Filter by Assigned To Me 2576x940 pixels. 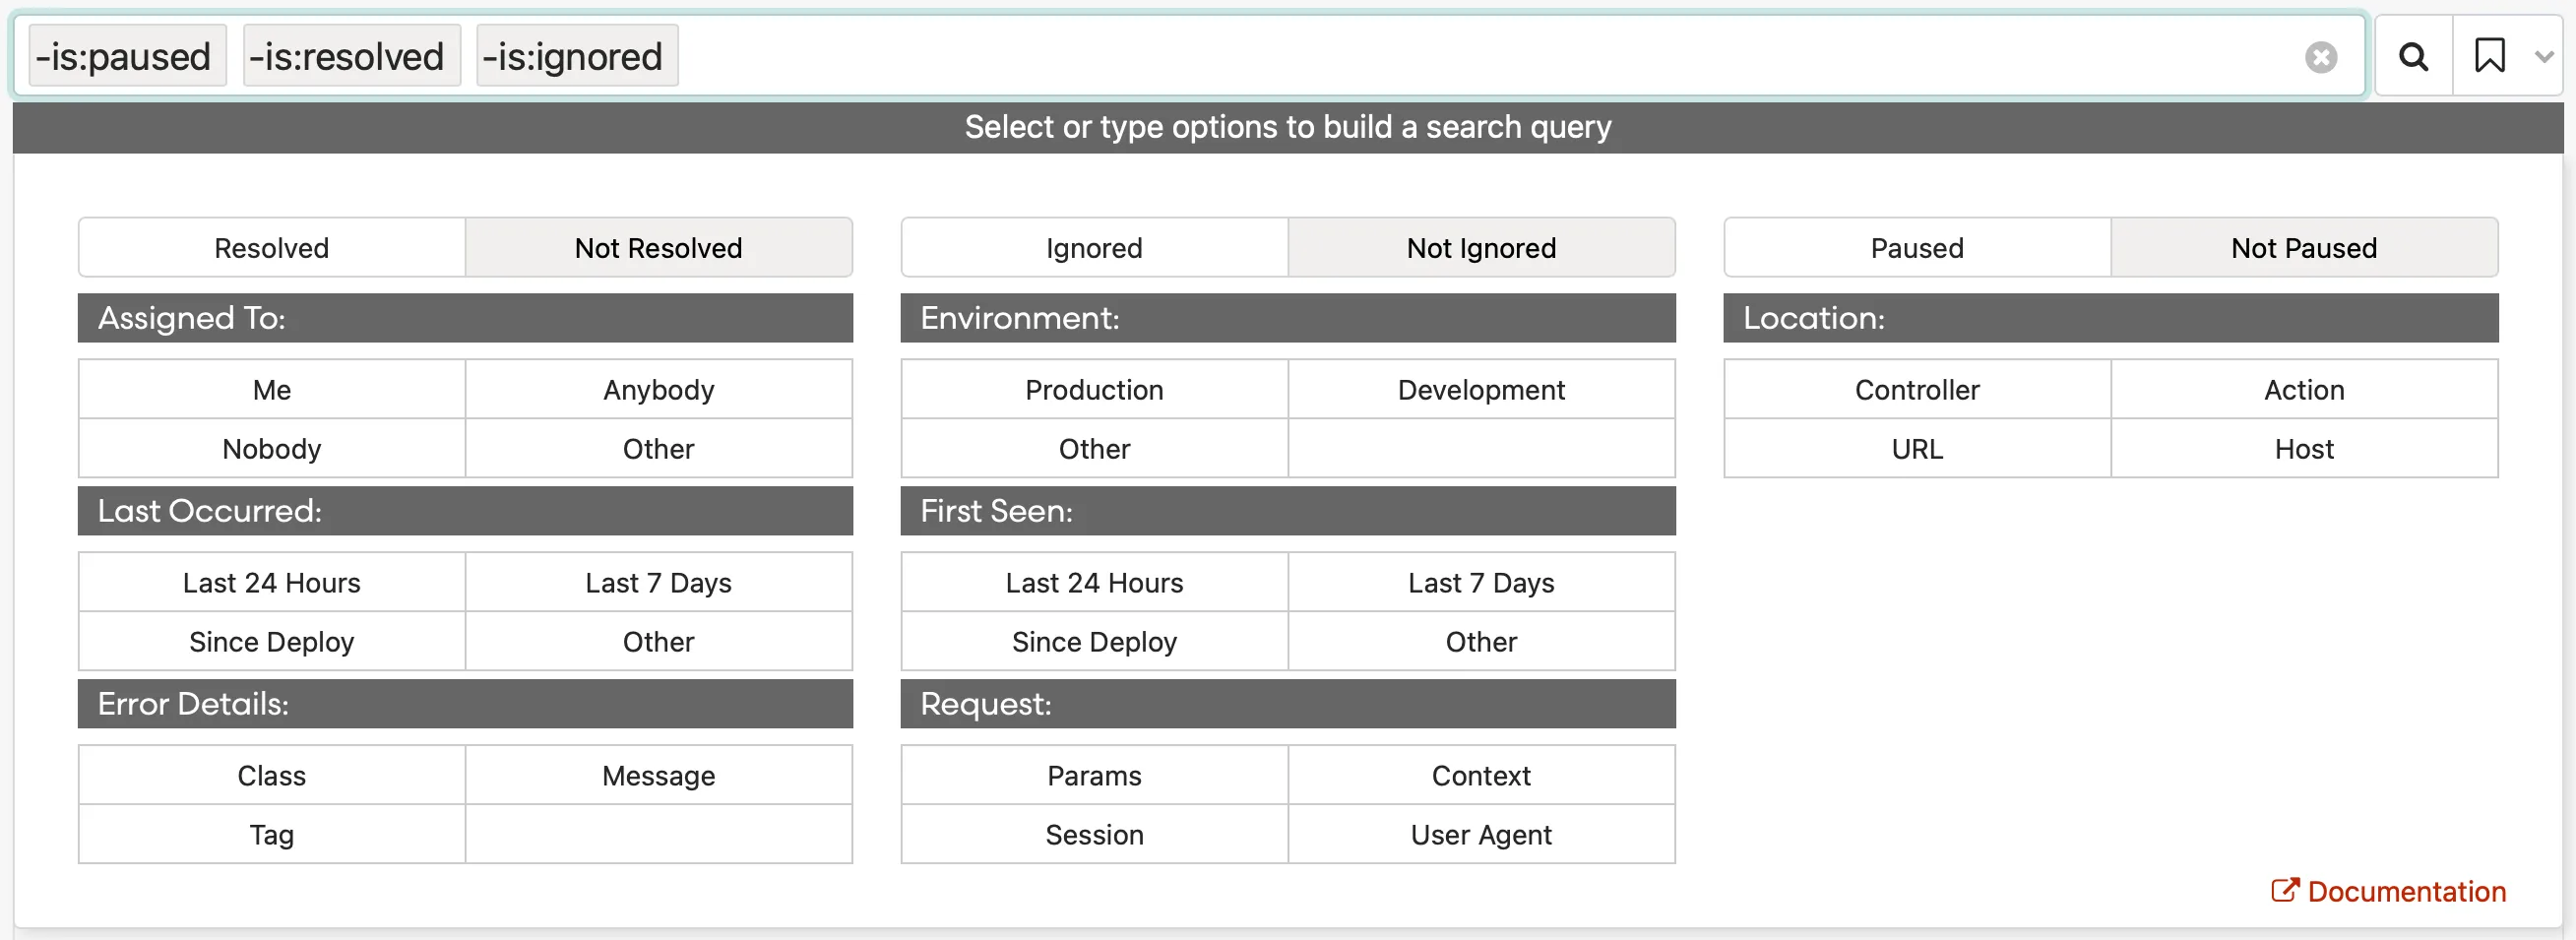(271, 390)
